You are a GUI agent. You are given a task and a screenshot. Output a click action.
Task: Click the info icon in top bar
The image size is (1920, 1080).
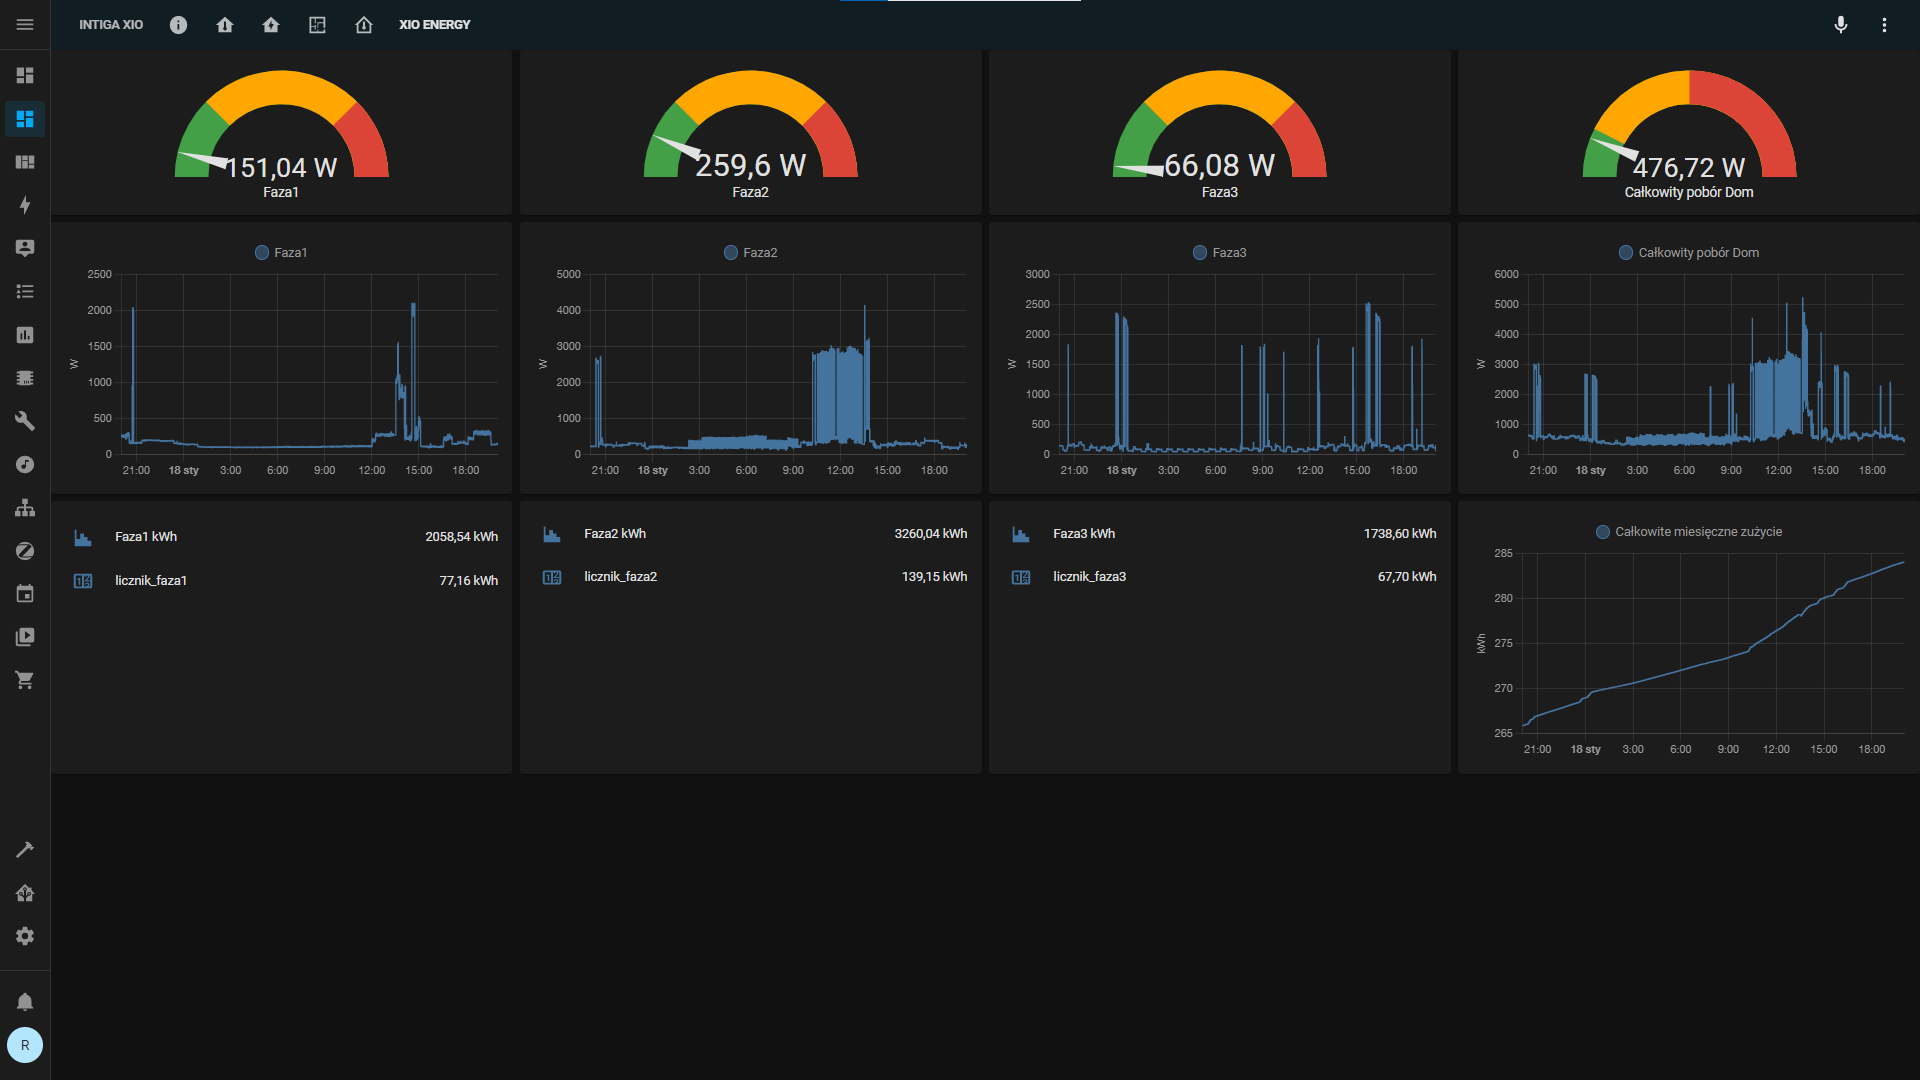tap(178, 25)
